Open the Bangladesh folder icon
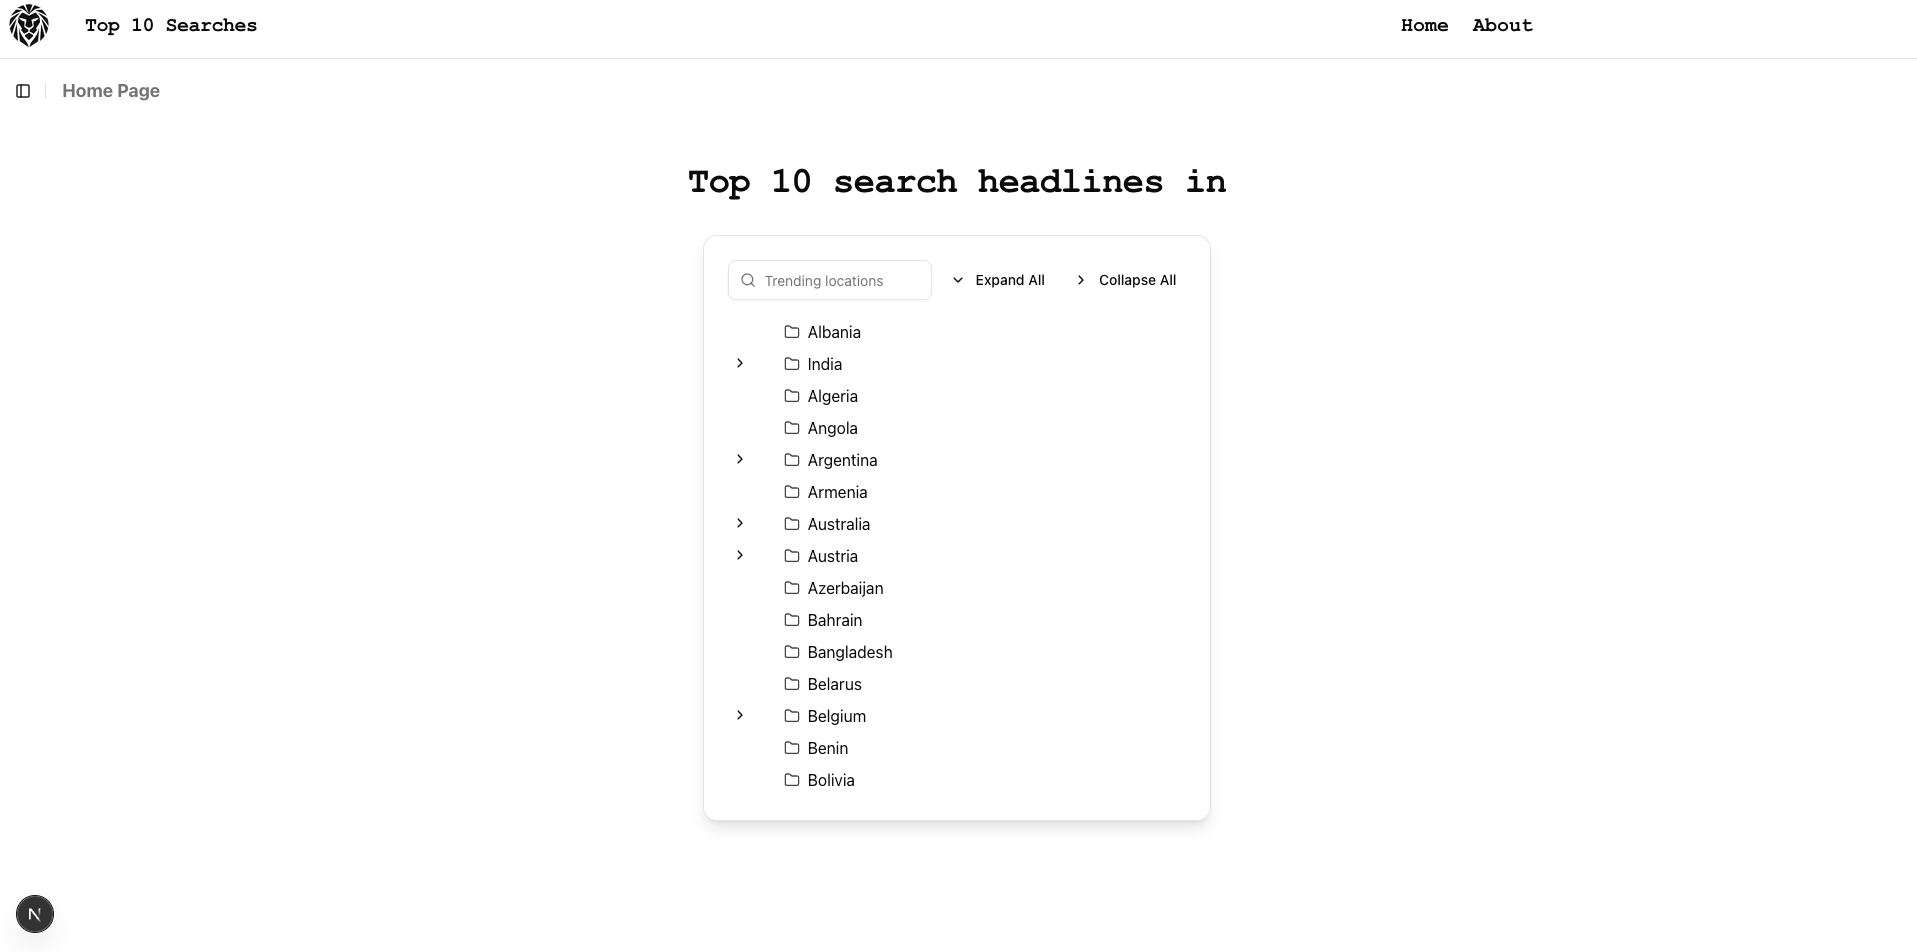 click(791, 651)
